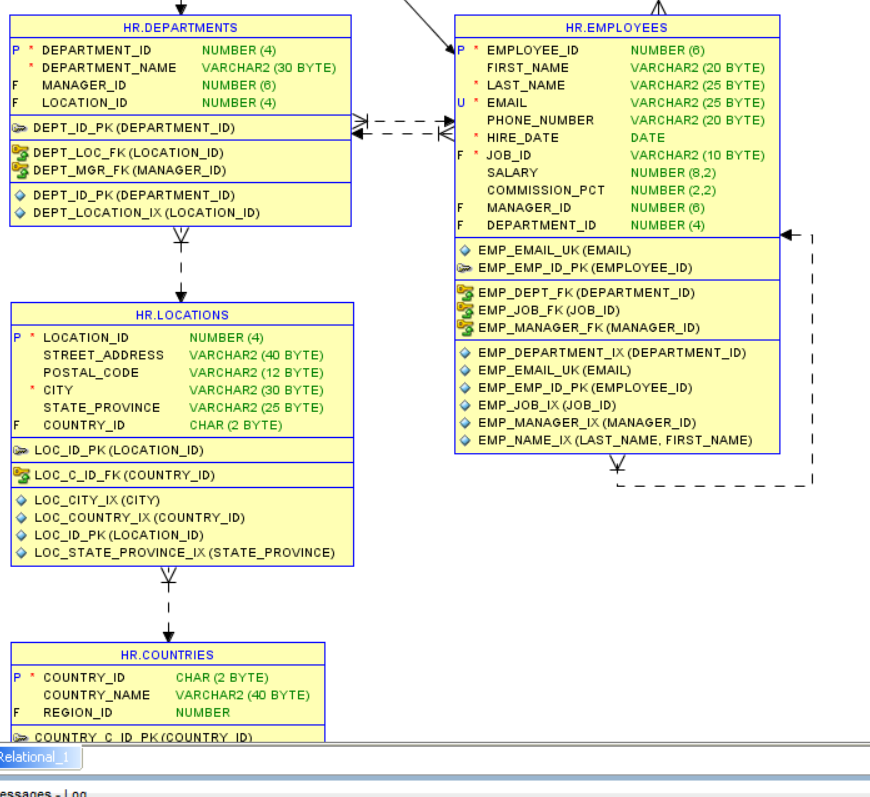Viewport: 870px width, 797px height.
Task: Click the EMP_EMAIL_UK unique key diamond icon
Action: (x=465, y=250)
